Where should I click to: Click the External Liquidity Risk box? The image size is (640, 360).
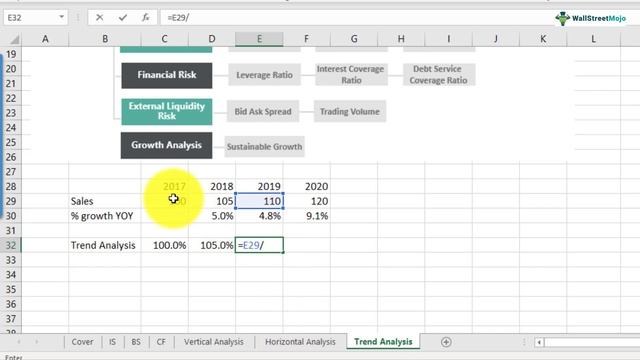point(167,111)
